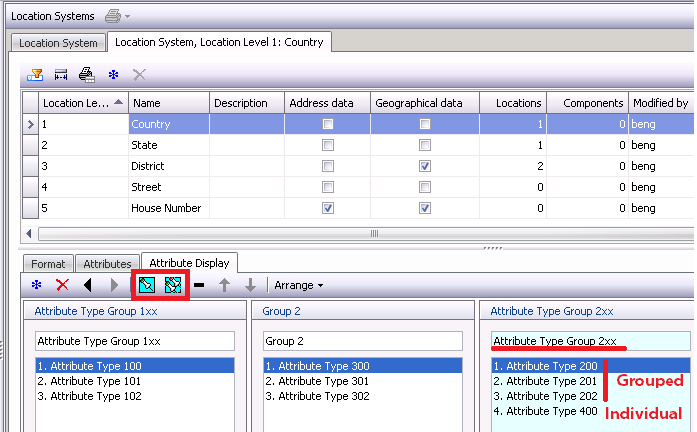The height and width of the screenshot is (432, 697).
Task: Move item down with down arrow
Action: click(250, 285)
